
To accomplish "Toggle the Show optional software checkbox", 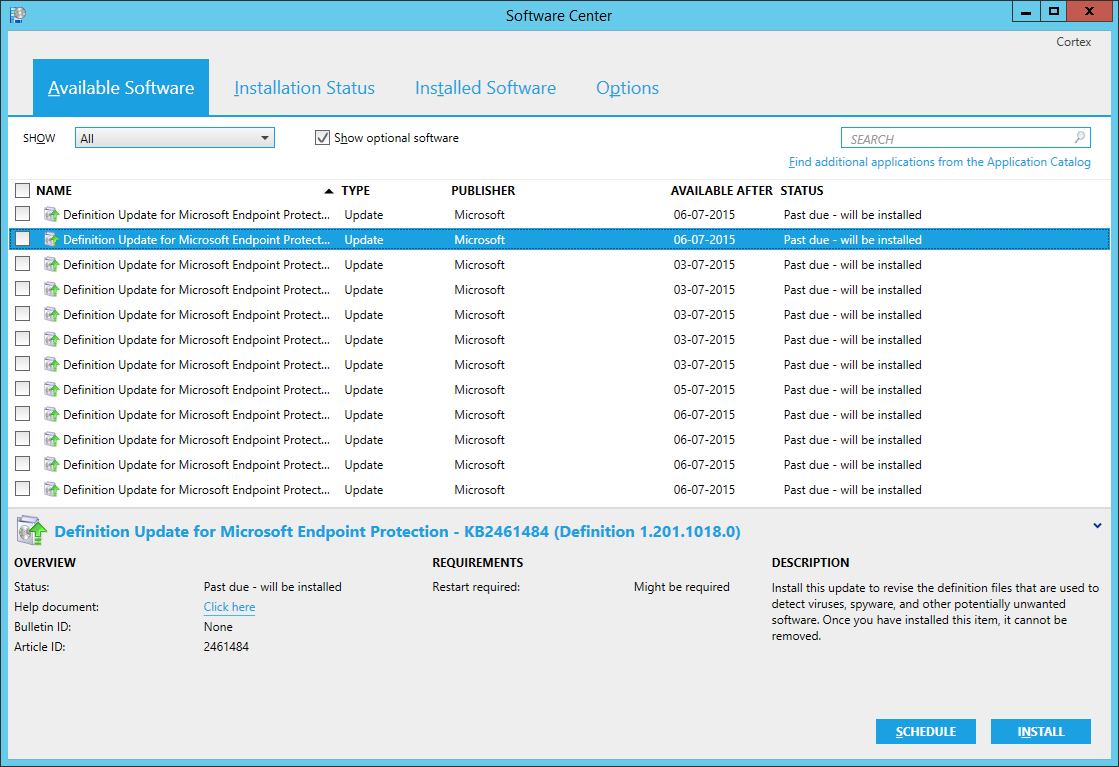I will 323,137.
